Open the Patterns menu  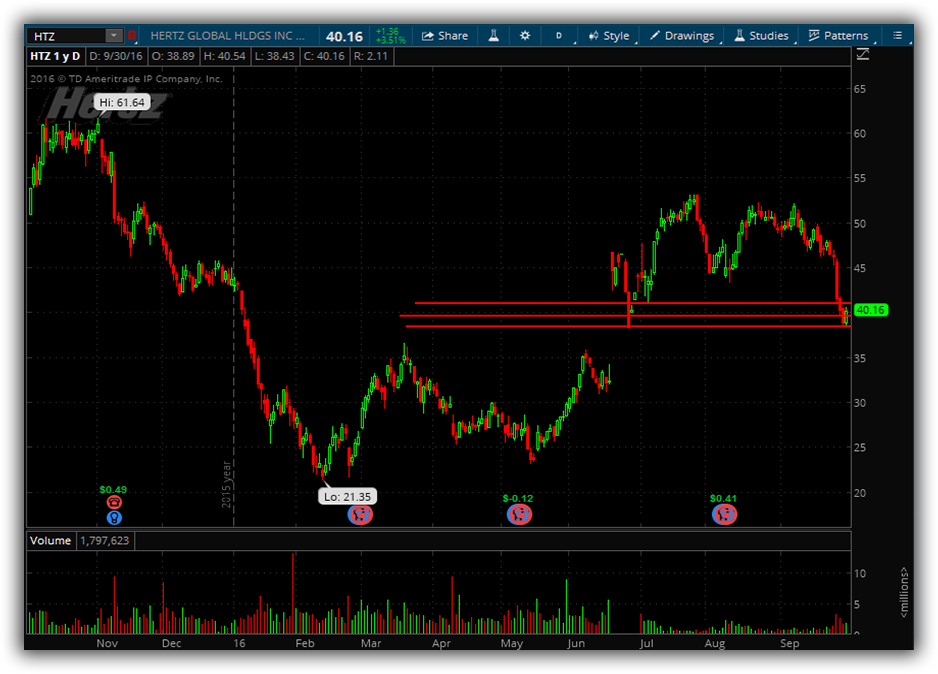[x=838, y=36]
